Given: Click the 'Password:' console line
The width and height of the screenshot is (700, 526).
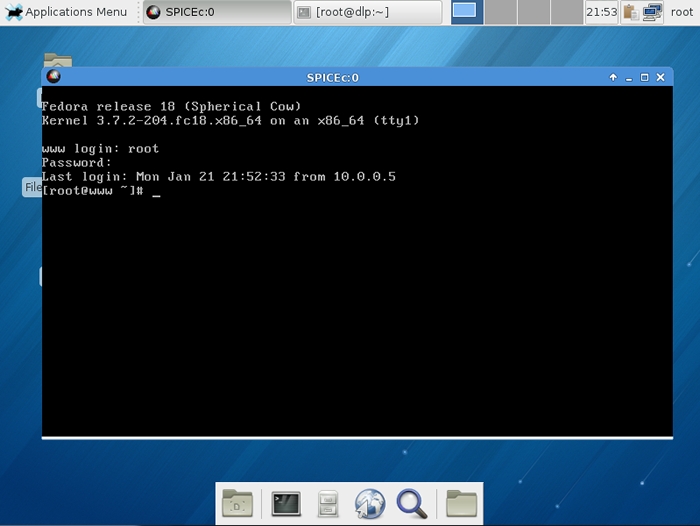Looking at the screenshot, I should coord(76,163).
